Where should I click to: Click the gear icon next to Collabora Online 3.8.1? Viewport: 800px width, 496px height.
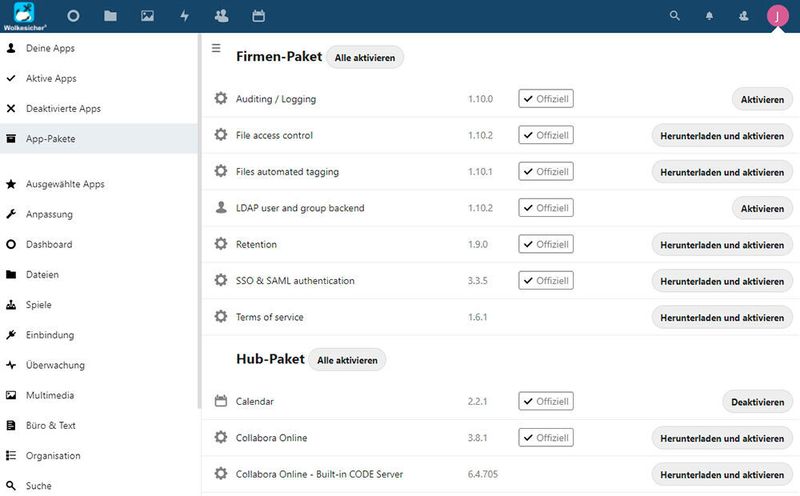point(221,437)
